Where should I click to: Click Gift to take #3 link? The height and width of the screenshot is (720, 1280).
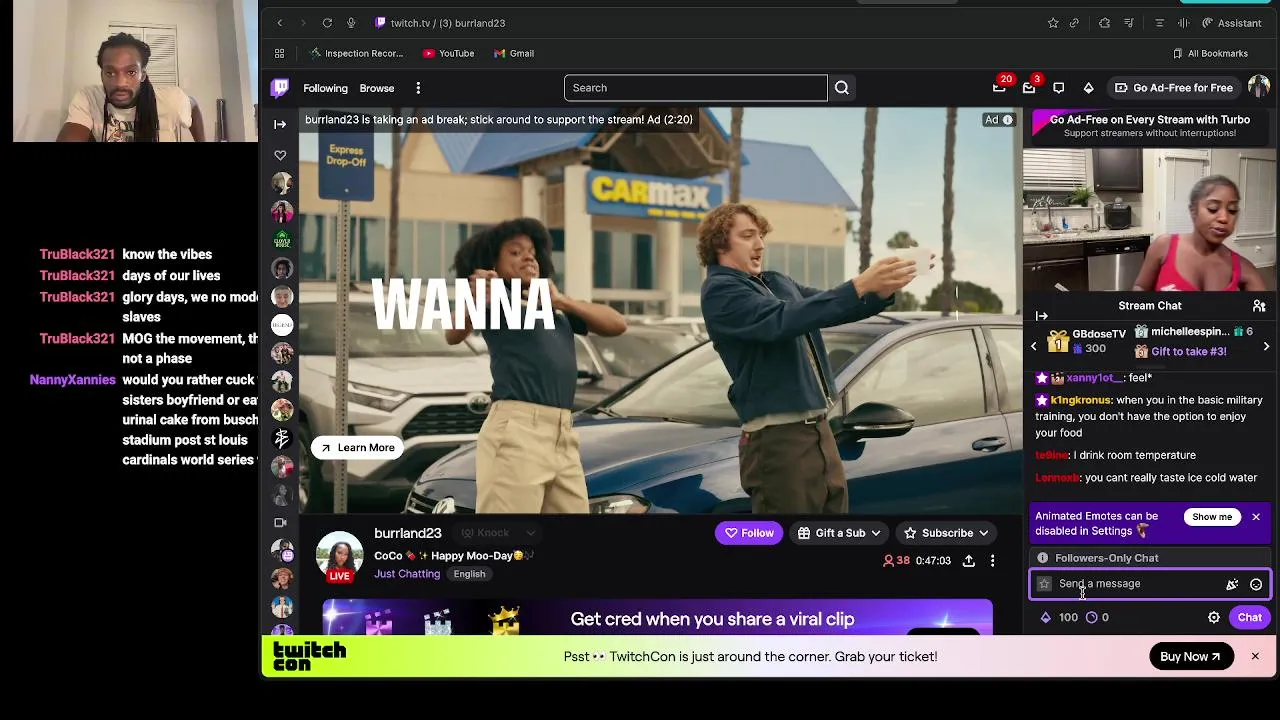pyautogui.click(x=1188, y=352)
